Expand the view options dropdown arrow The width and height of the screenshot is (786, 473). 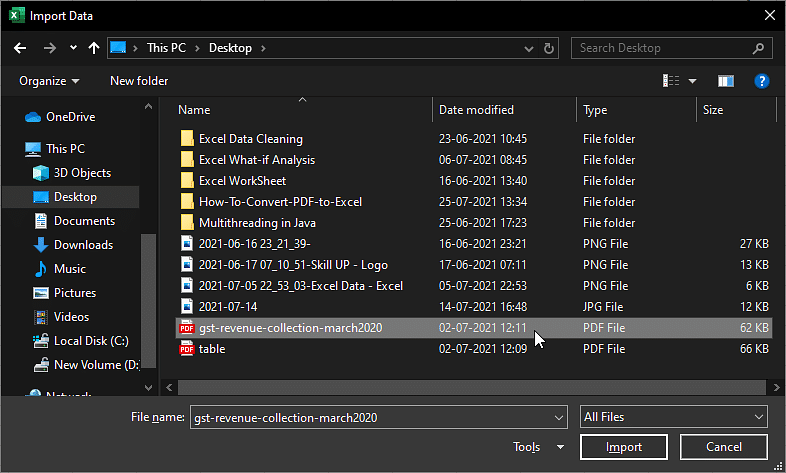pos(692,81)
